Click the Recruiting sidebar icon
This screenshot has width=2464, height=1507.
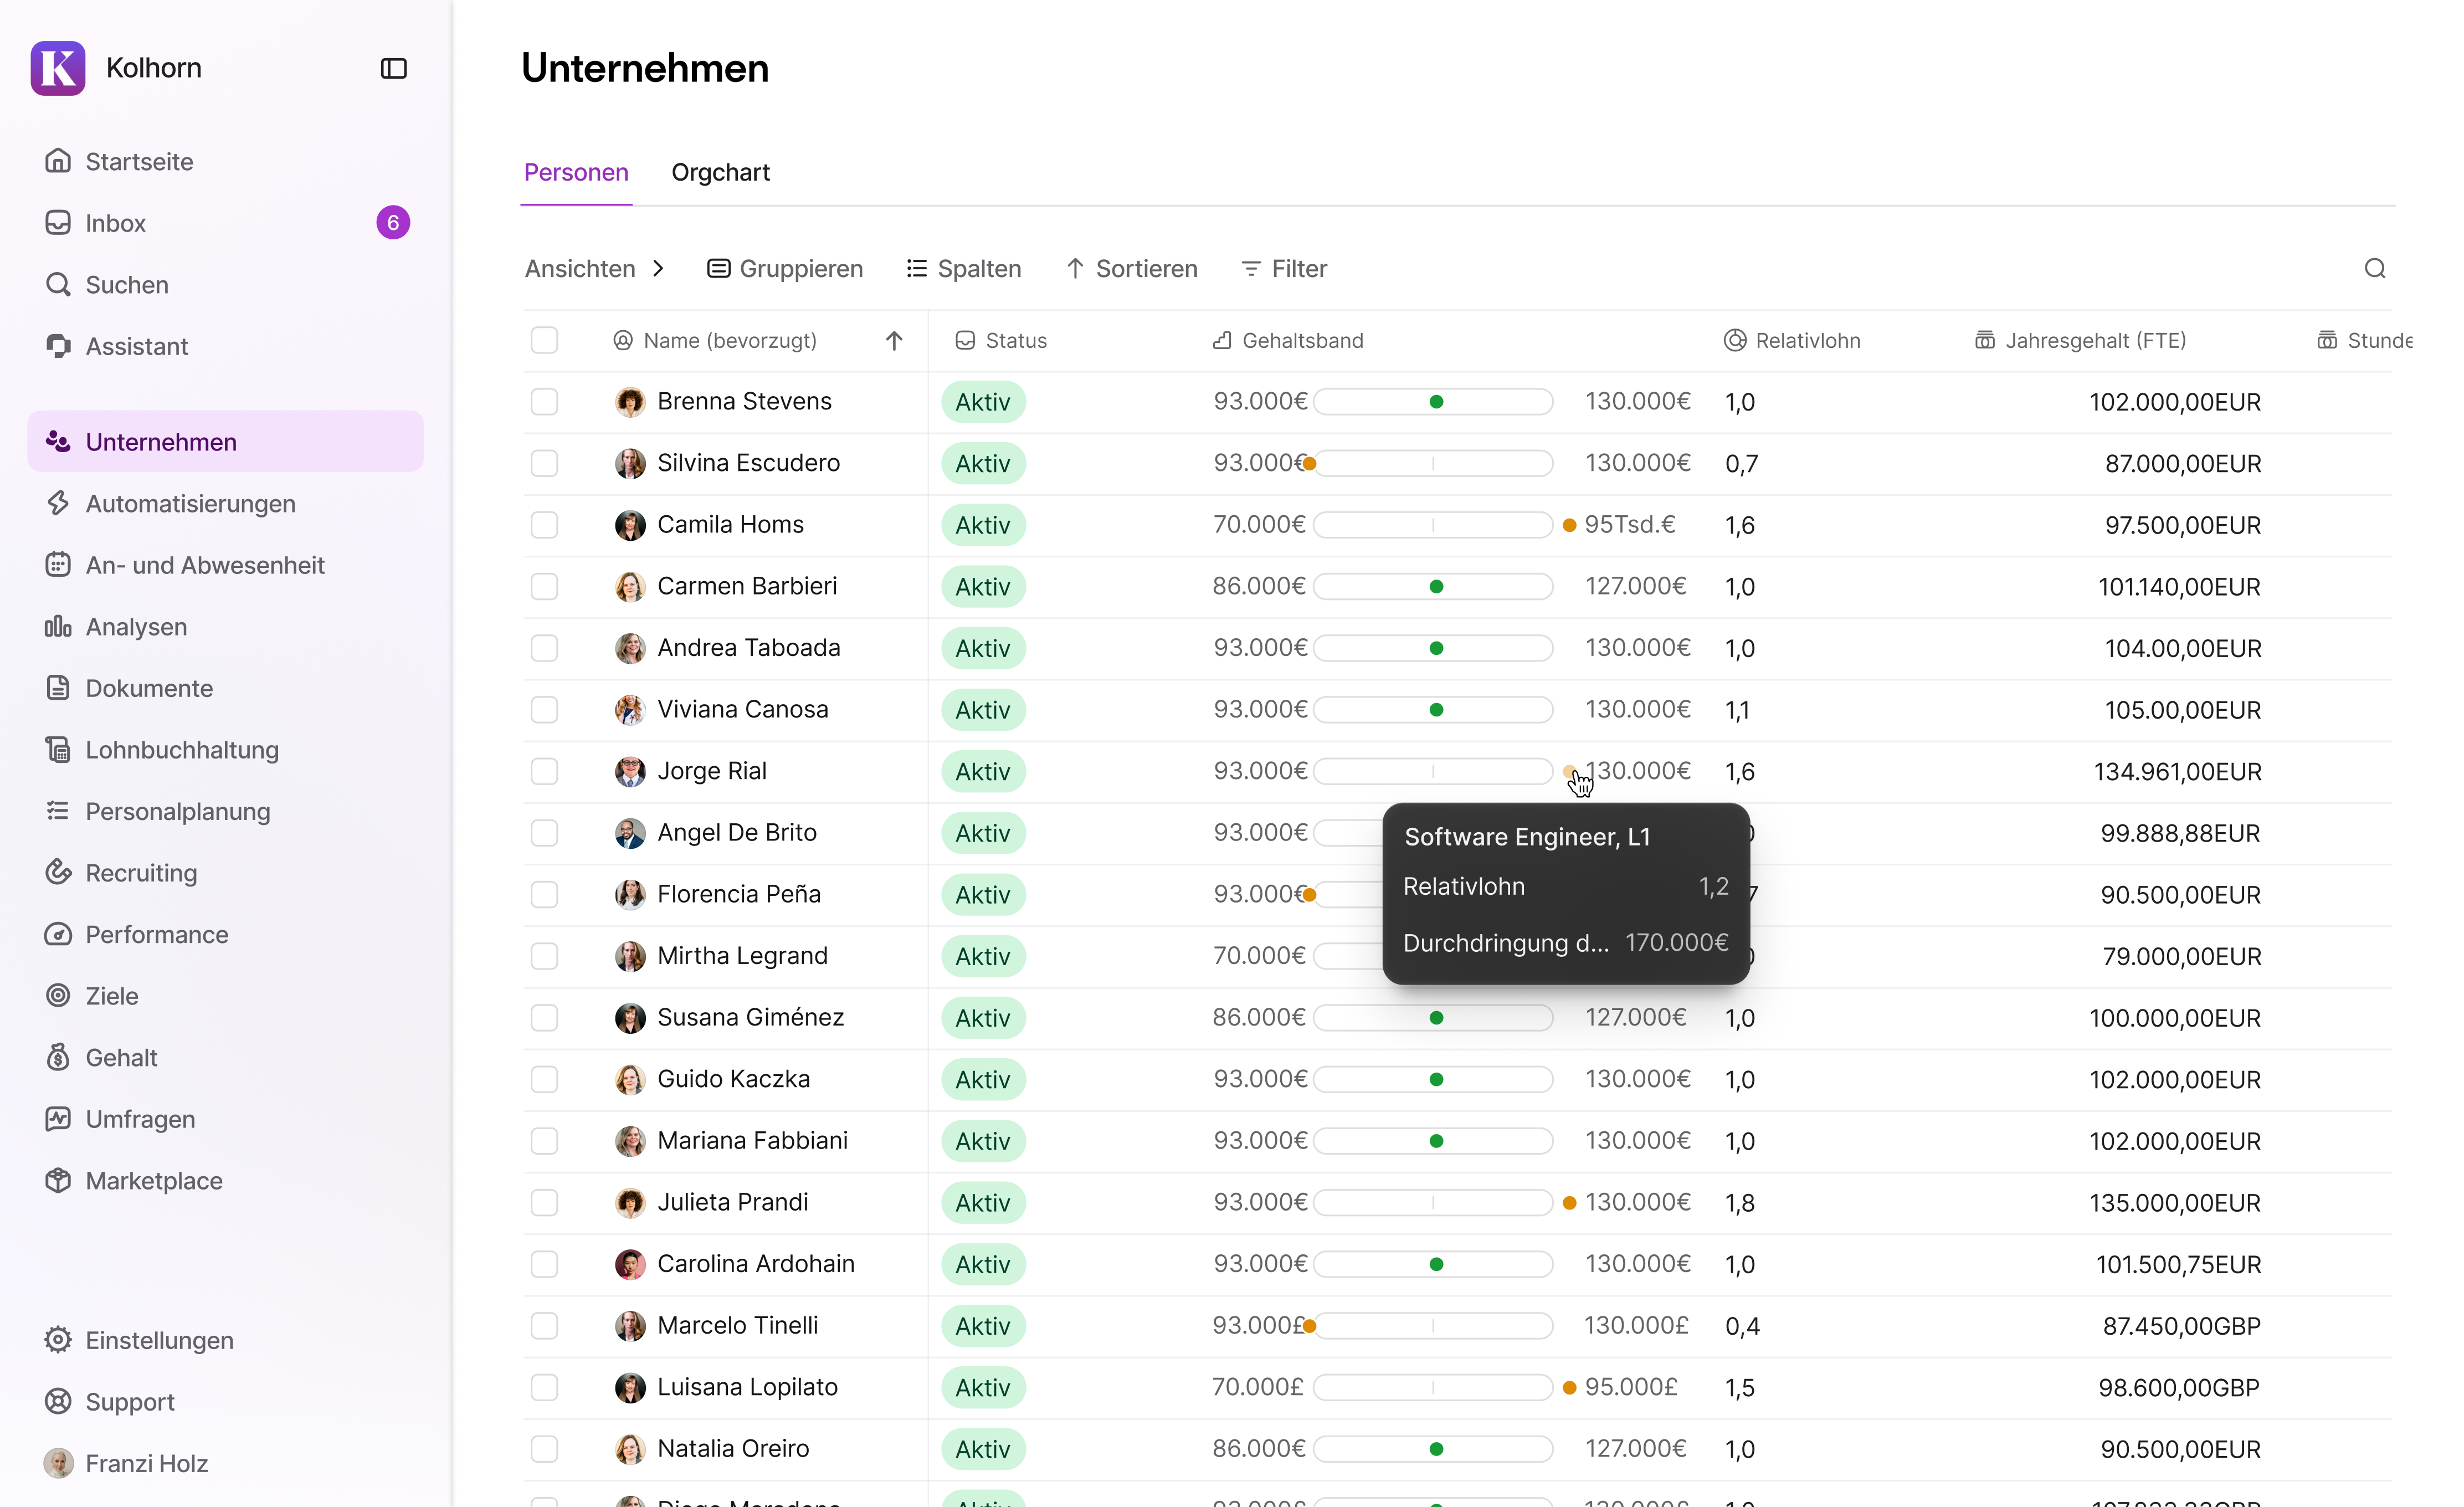(58, 872)
